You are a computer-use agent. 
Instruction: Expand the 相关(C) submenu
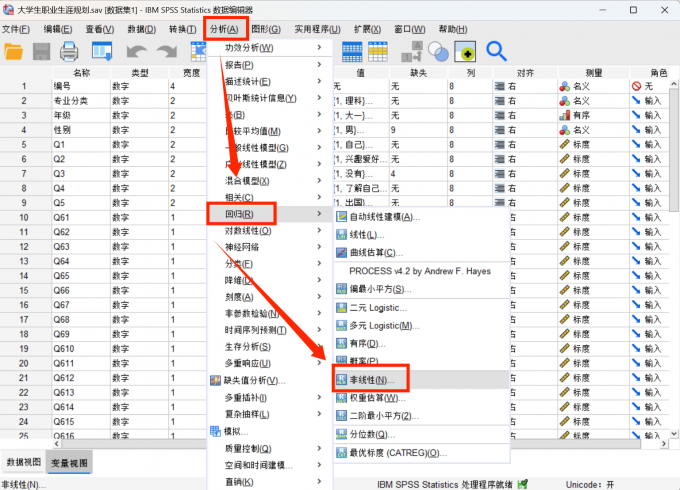(319, 197)
